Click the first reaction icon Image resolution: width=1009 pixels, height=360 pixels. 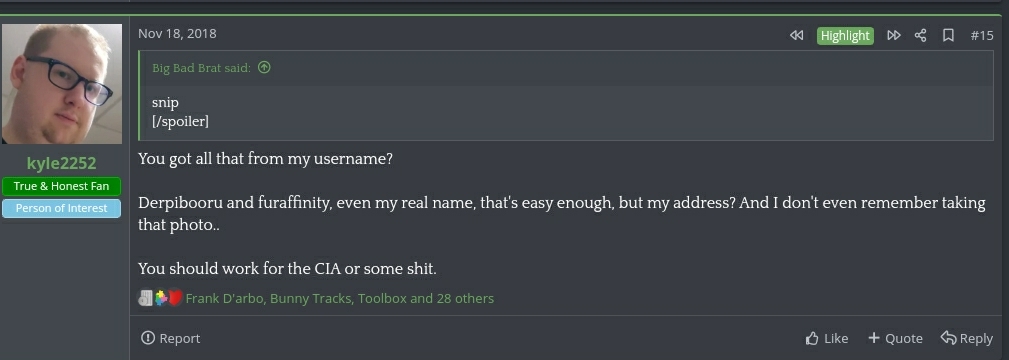click(x=145, y=298)
